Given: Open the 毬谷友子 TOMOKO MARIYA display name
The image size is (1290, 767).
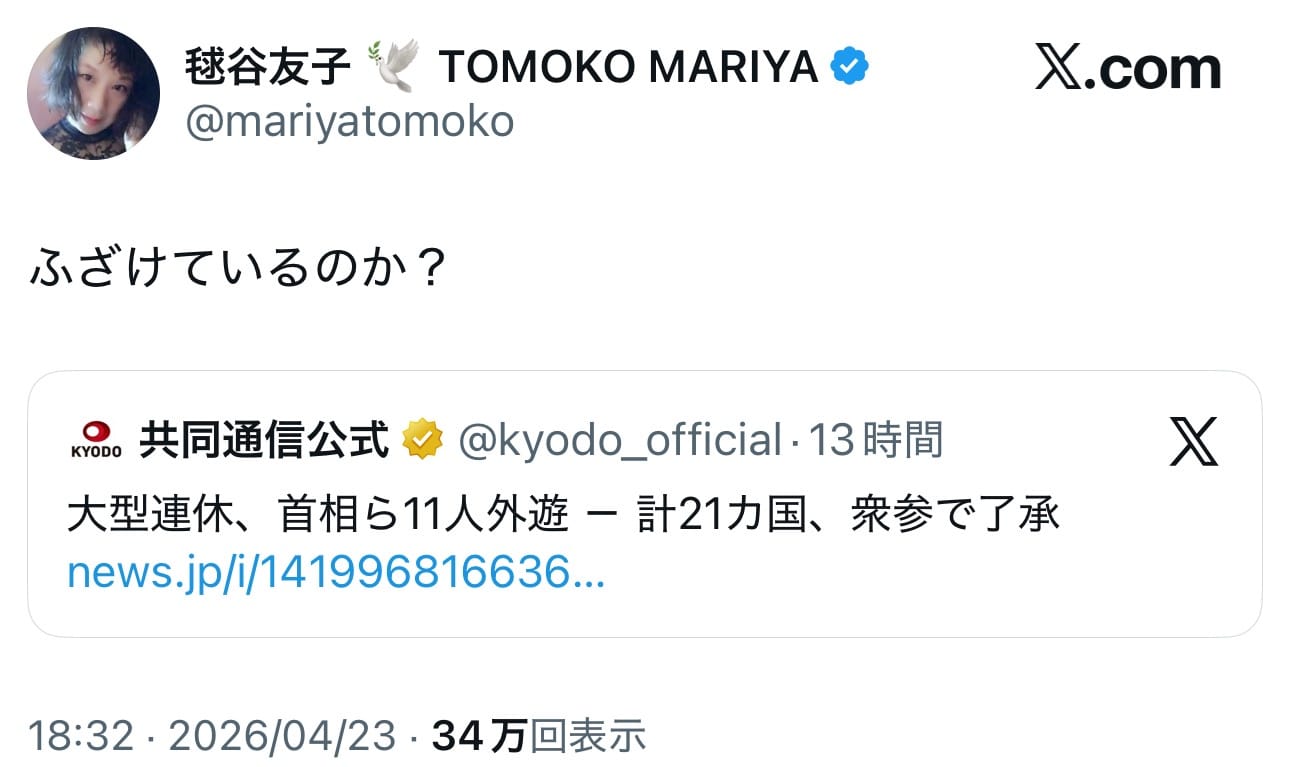Looking at the screenshot, I should pos(500,68).
